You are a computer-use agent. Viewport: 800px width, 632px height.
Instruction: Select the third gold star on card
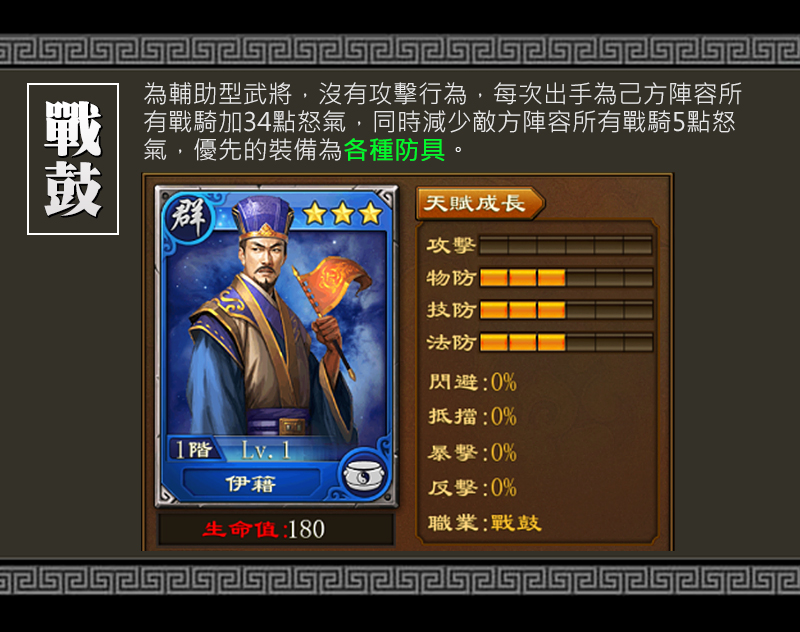(x=370, y=213)
